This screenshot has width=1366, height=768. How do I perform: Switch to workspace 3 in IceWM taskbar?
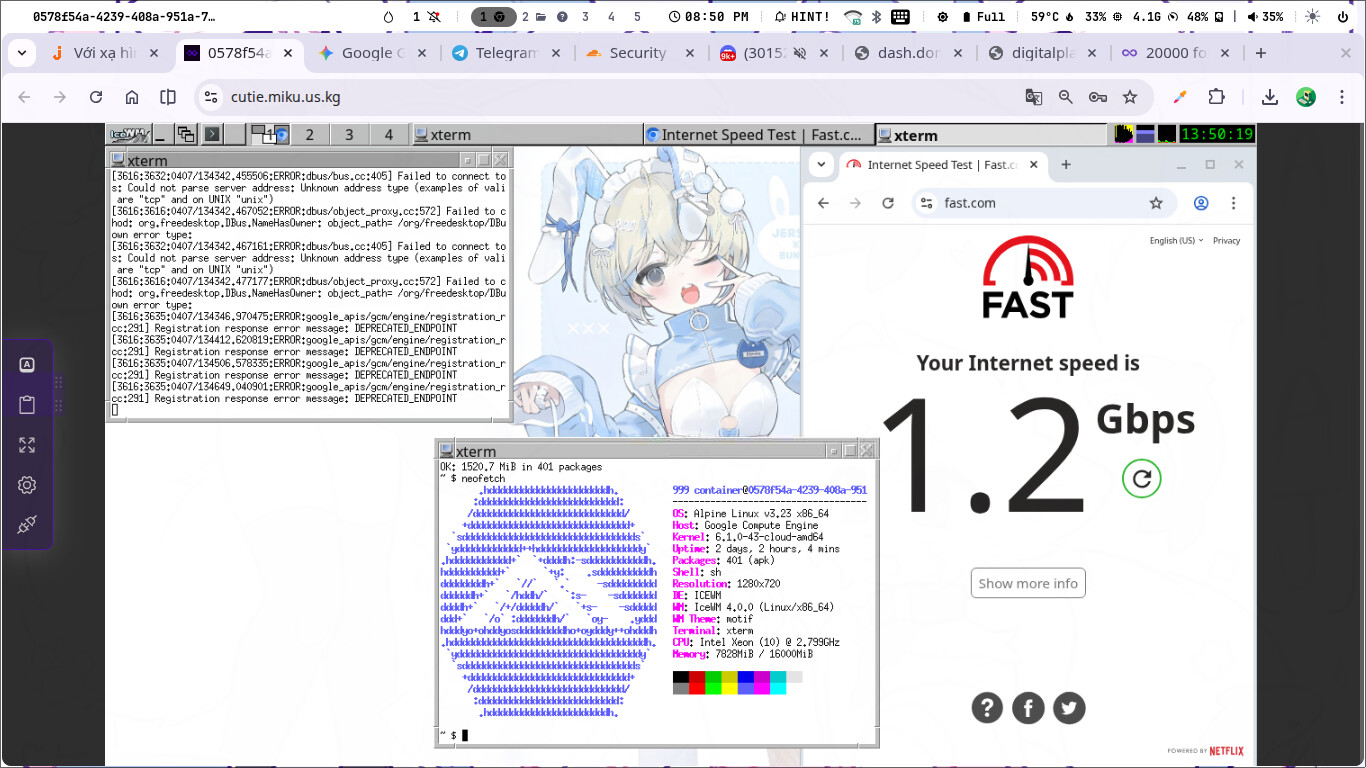tap(349, 135)
